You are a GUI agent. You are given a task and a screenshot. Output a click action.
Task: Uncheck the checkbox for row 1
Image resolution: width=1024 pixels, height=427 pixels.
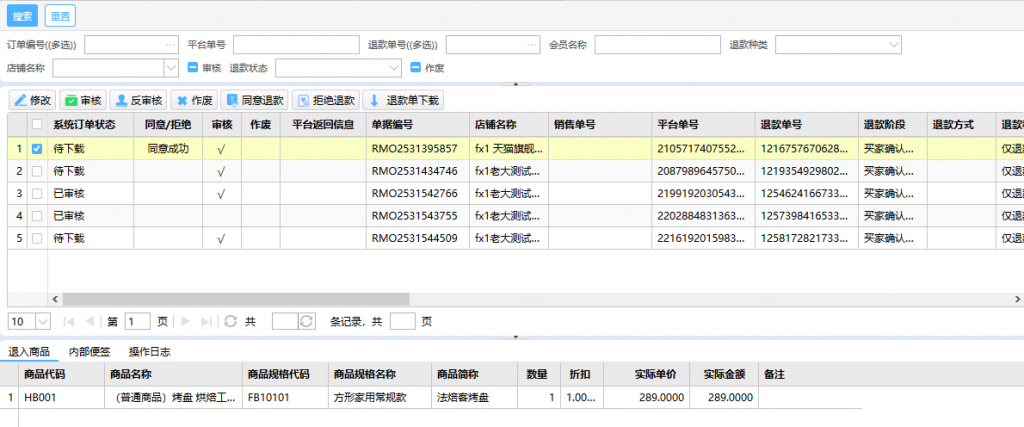click(x=37, y=148)
